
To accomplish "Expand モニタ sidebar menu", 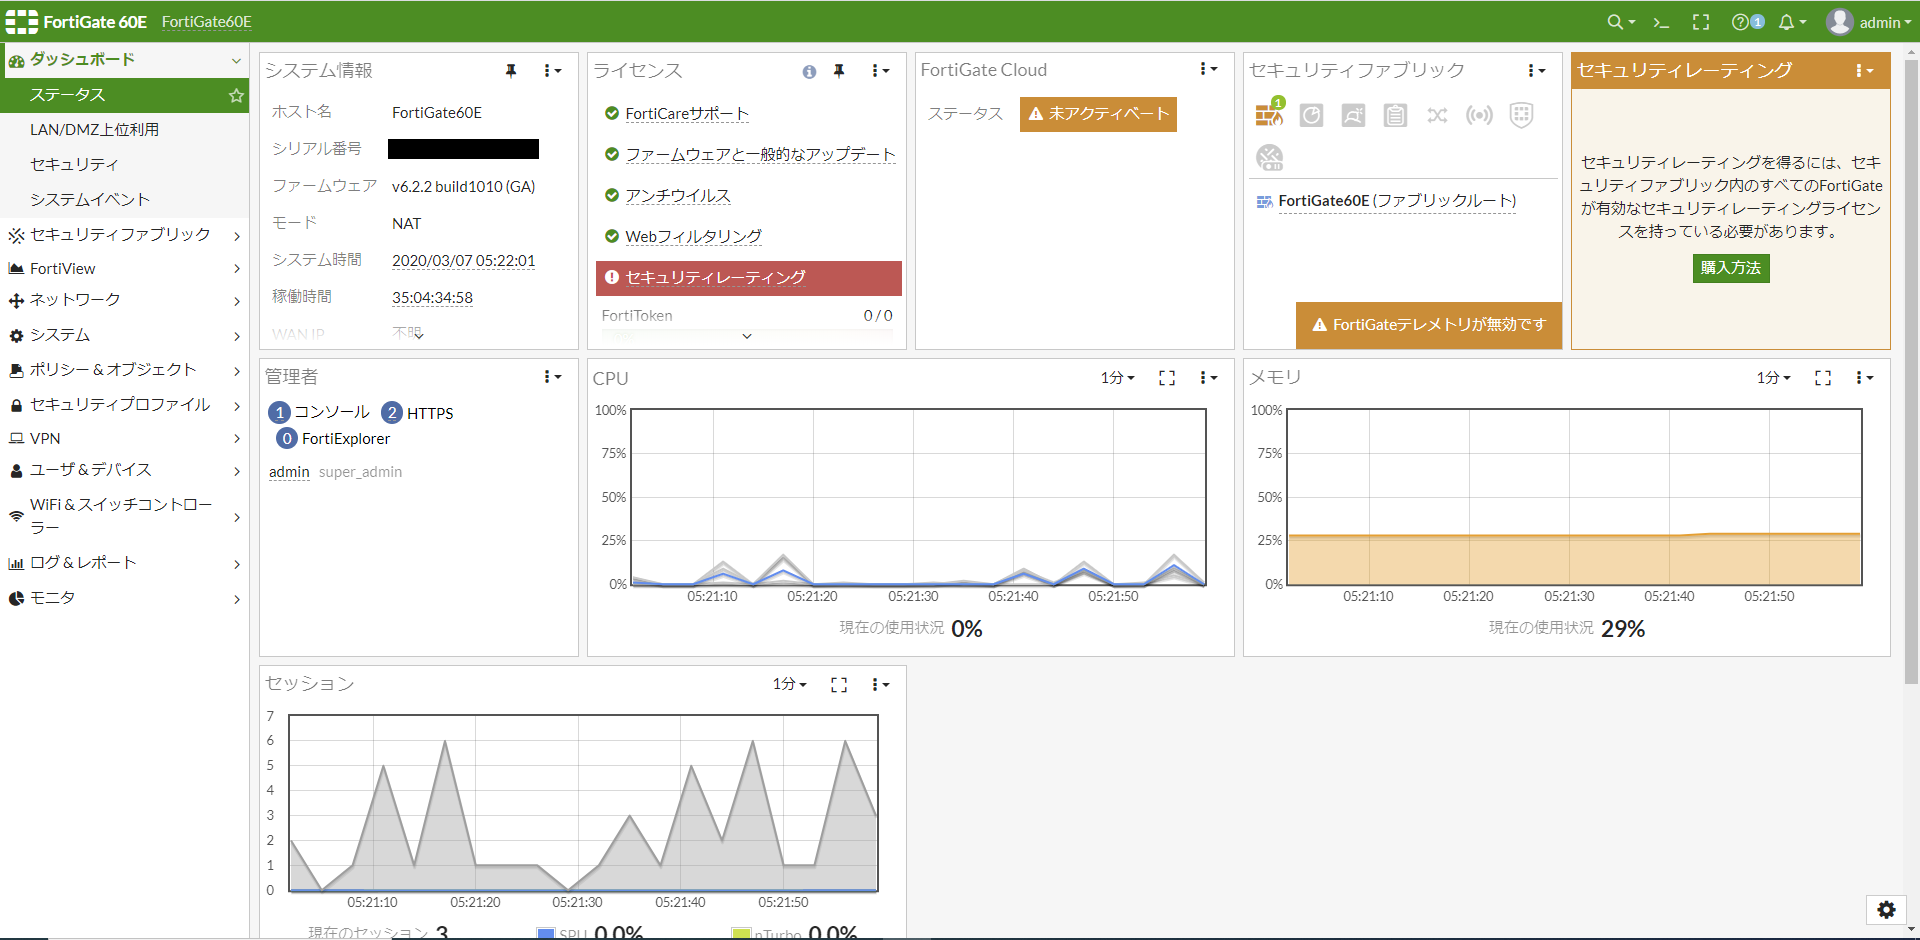I will tap(124, 598).
